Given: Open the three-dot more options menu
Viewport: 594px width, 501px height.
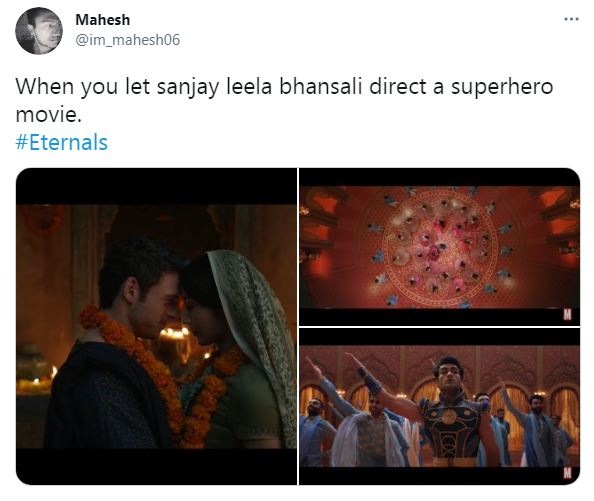Looking at the screenshot, I should pos(571,19).
